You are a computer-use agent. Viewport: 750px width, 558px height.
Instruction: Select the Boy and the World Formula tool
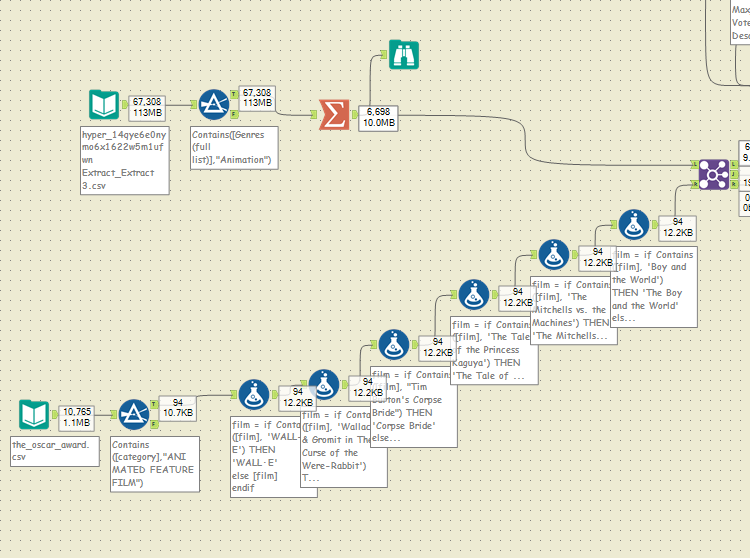tap(633, 224)
